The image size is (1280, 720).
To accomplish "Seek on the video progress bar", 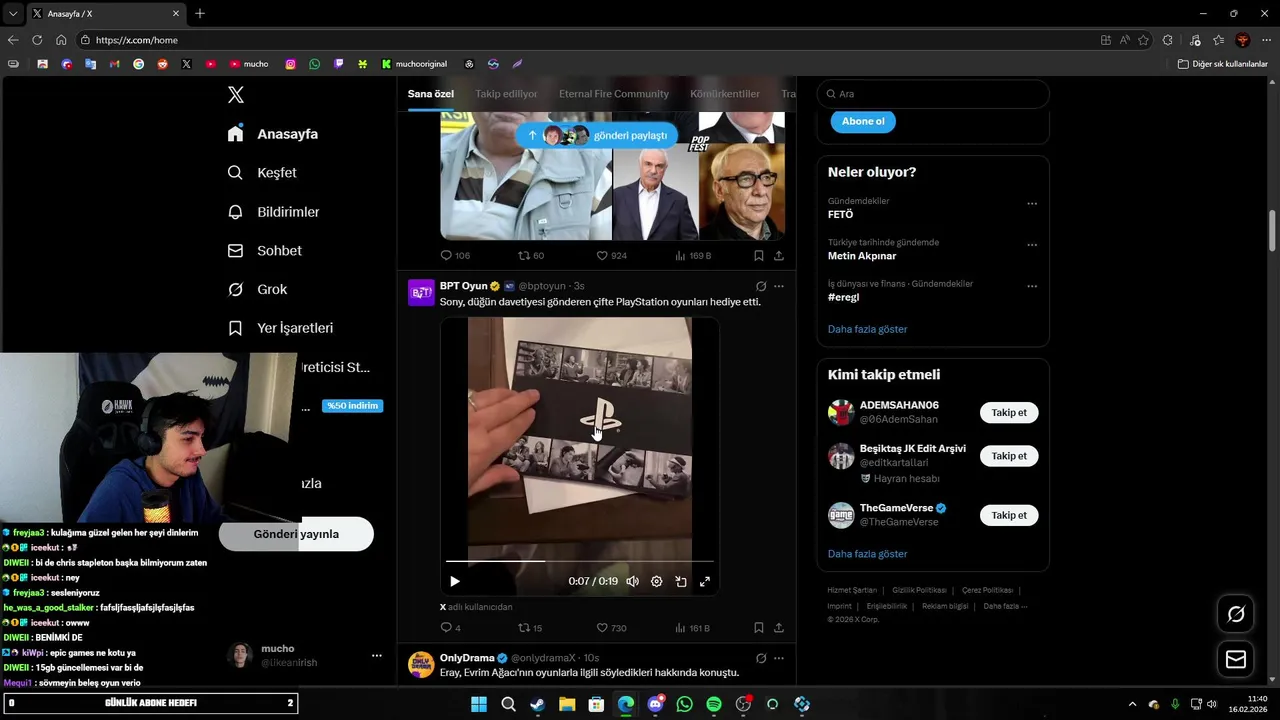I will (x=580, y=561).
